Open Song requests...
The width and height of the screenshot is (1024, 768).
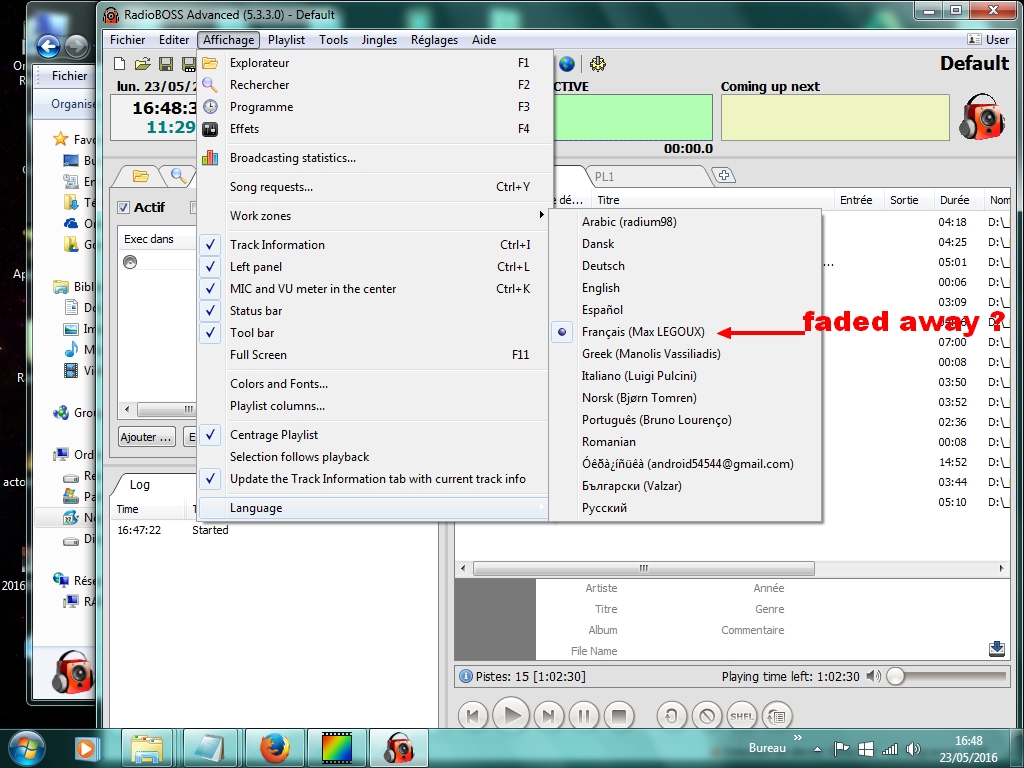pyautogui.click(x=372, y=187)
